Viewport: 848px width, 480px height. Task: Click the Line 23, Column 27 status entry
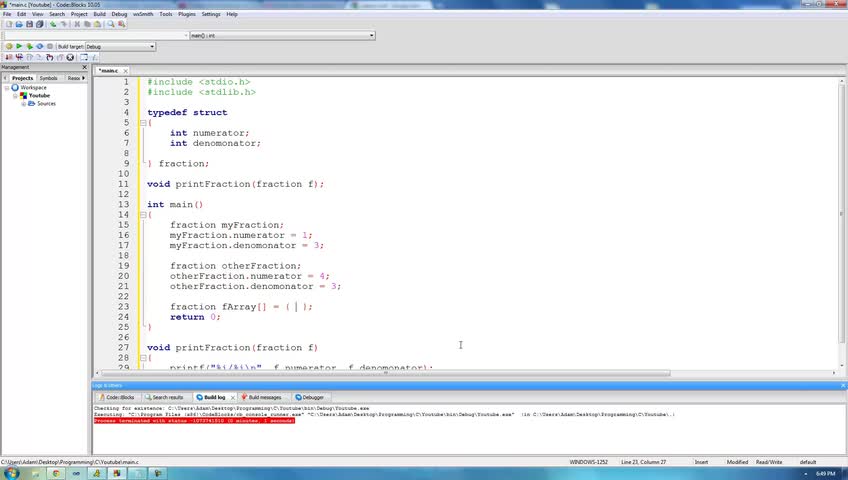click(644, 462)
